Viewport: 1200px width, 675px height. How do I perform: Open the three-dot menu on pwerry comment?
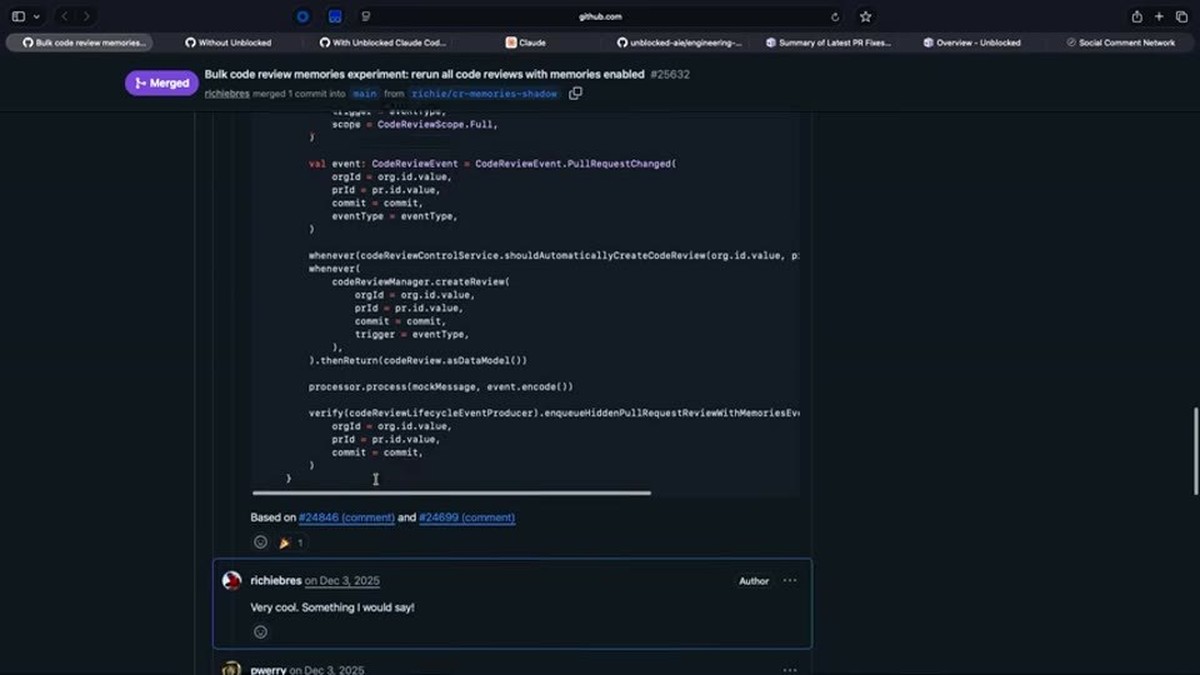pyautogui.click(x=790, y=670)
